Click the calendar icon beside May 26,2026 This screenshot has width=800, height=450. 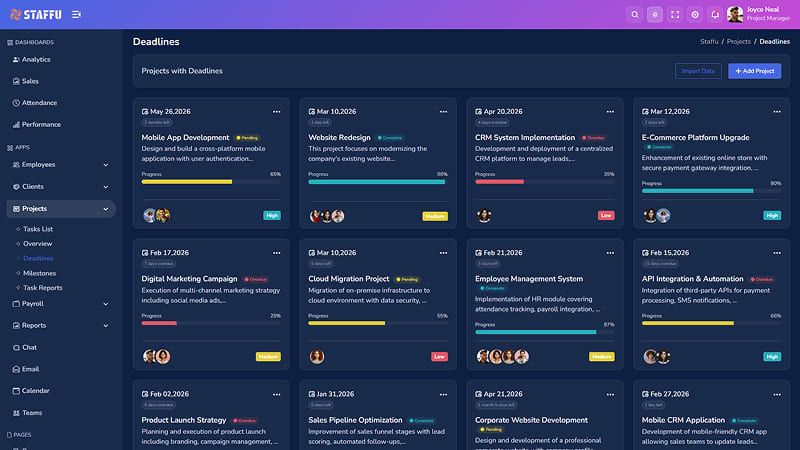click(145, 112)
